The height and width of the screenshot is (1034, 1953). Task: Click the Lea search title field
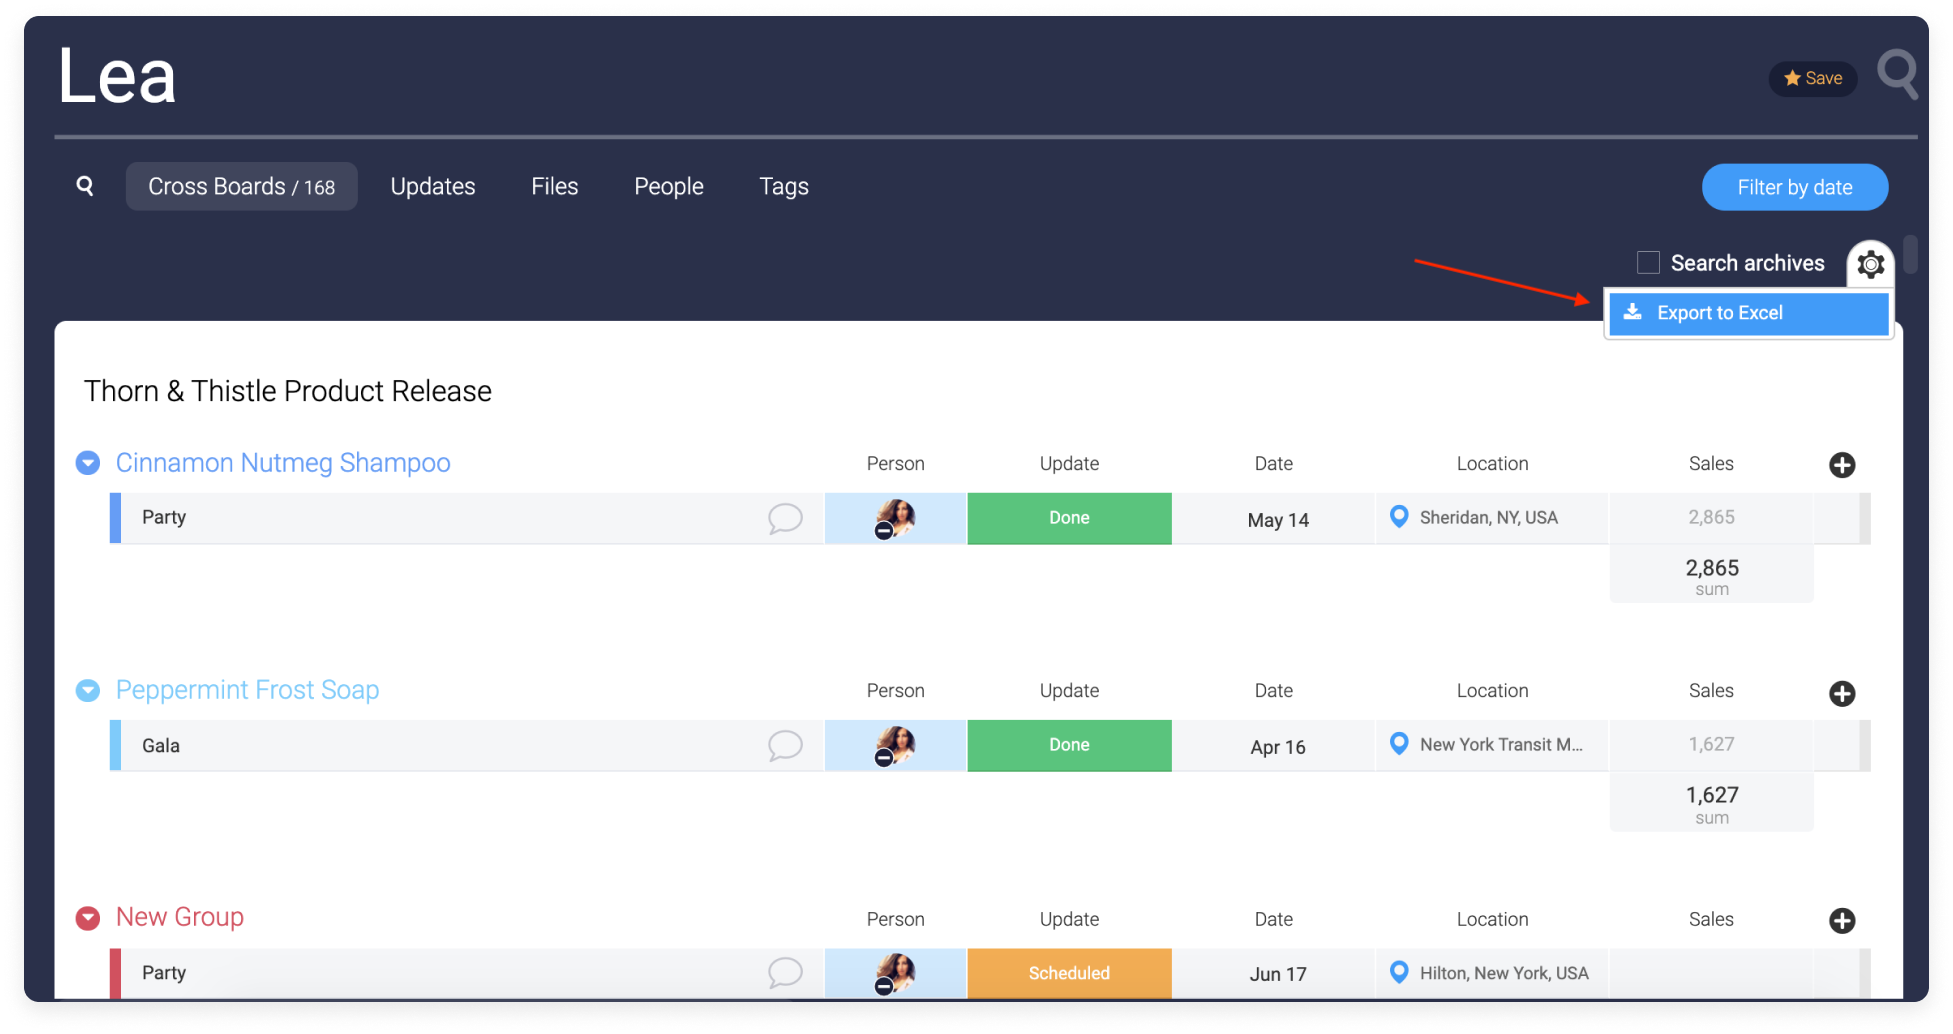tap(116, 77)
